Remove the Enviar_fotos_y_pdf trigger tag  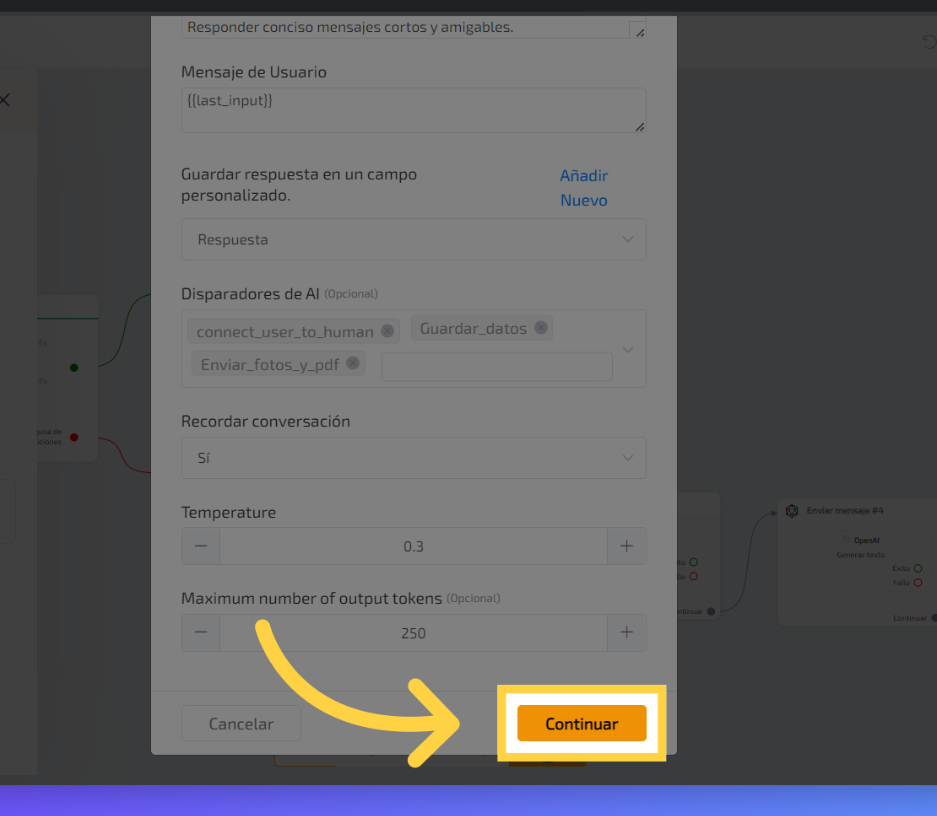(x=353, y=364)
